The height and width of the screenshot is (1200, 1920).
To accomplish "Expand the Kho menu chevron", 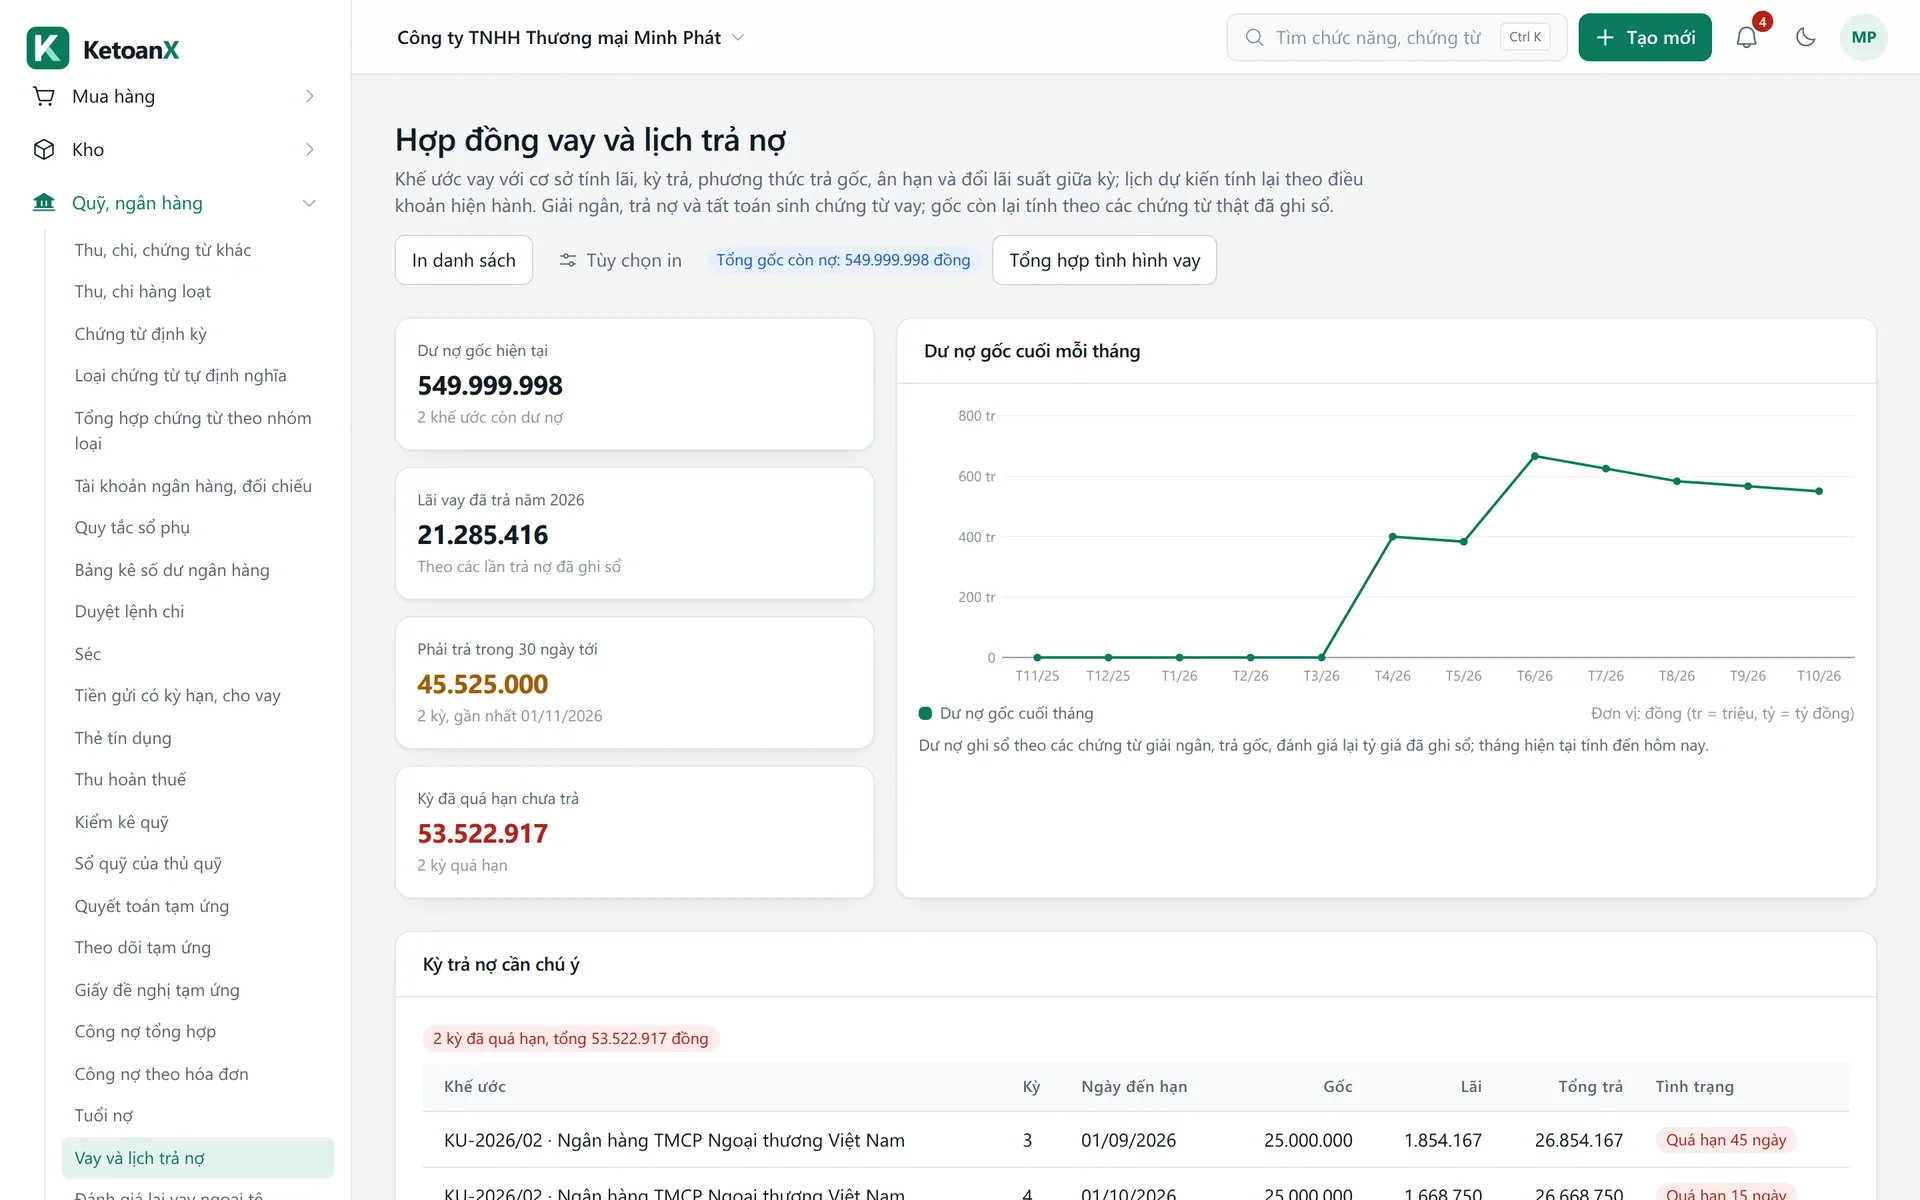I will pyautogui.click(x=309, y=149).
